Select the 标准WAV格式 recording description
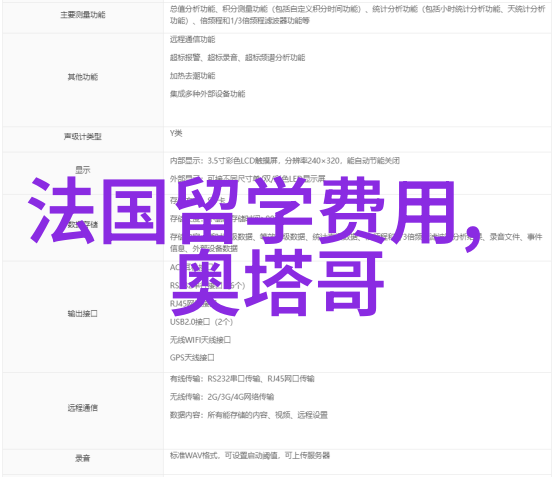Viewport: 554px width, 477px height. [x=249, y=455]
